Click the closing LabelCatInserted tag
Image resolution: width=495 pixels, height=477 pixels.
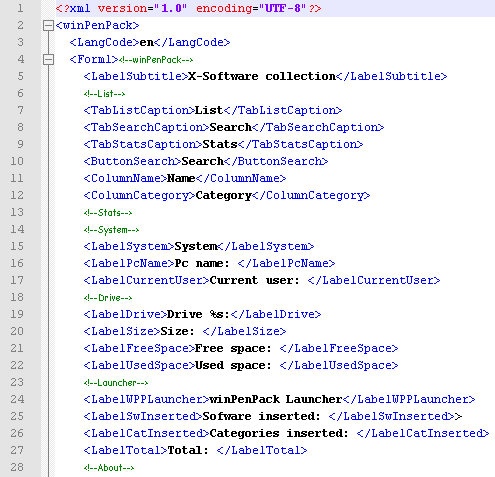point(423,433)
